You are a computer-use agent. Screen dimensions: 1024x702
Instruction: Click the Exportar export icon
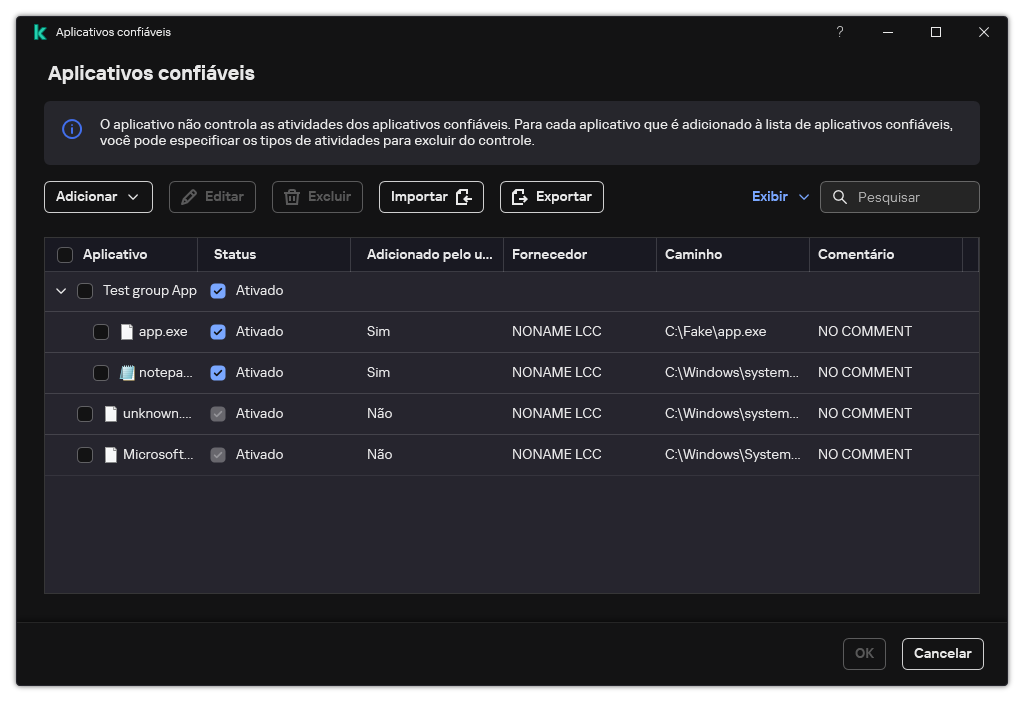click(x=520, y=197)
